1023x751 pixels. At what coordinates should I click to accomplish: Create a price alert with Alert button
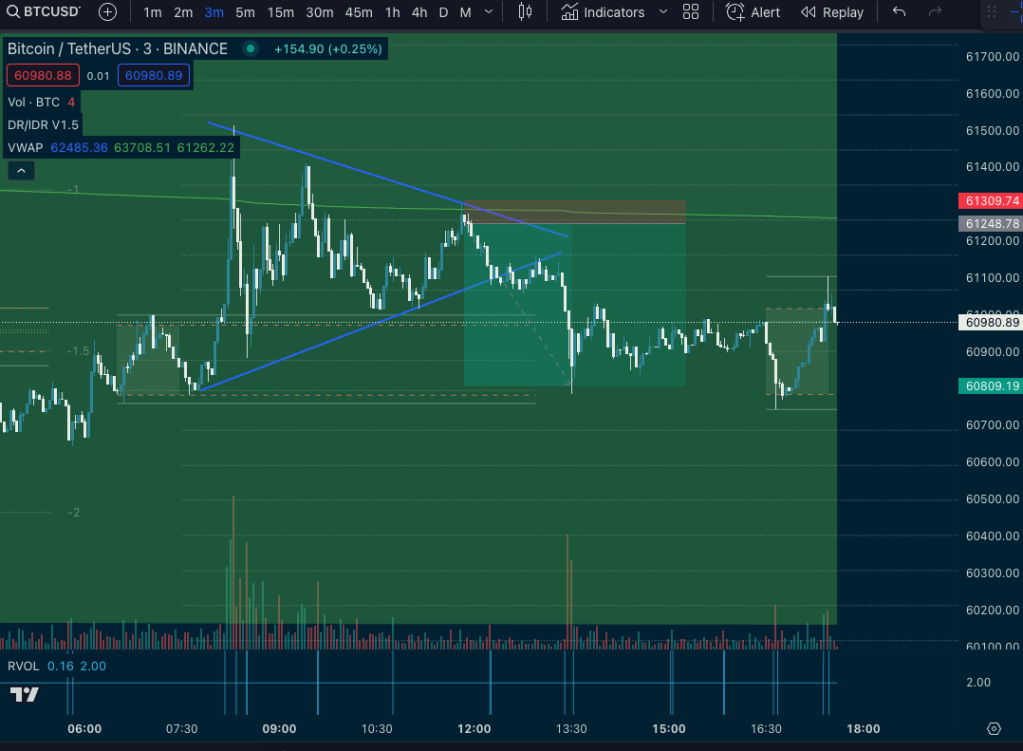tap(753, 12)
